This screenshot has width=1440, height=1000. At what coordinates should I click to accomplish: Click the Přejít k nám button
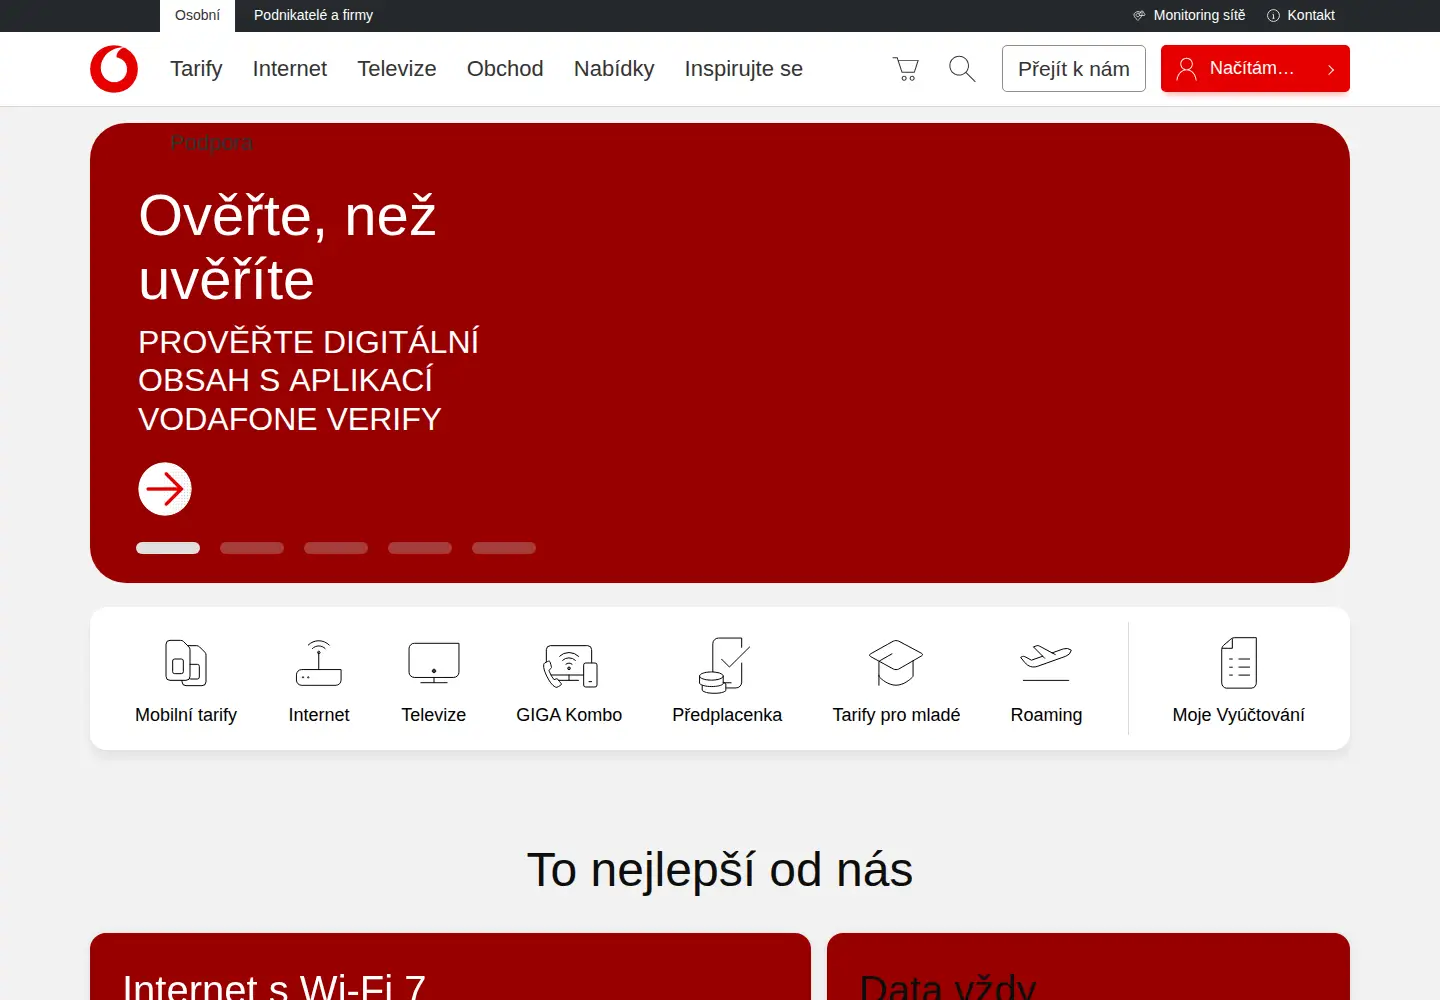(1074, 69)
